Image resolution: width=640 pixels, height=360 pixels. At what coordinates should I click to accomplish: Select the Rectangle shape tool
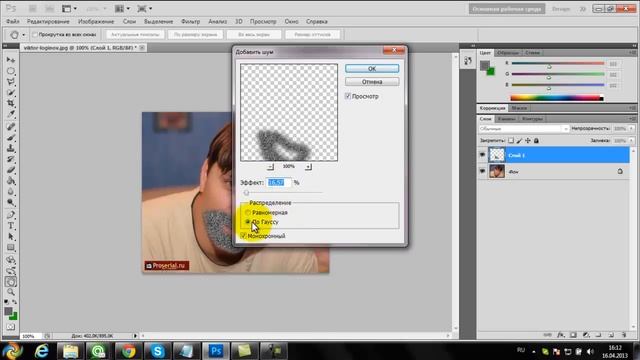click(x=11, y=248)
